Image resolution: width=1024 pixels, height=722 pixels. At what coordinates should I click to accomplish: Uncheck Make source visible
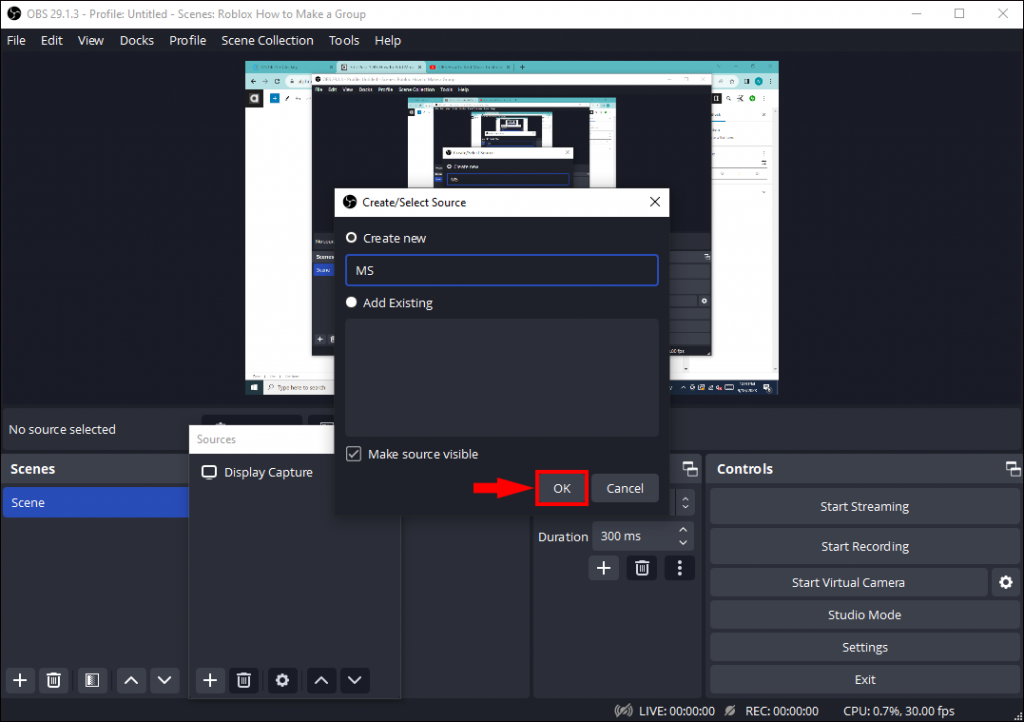(353, 453)
